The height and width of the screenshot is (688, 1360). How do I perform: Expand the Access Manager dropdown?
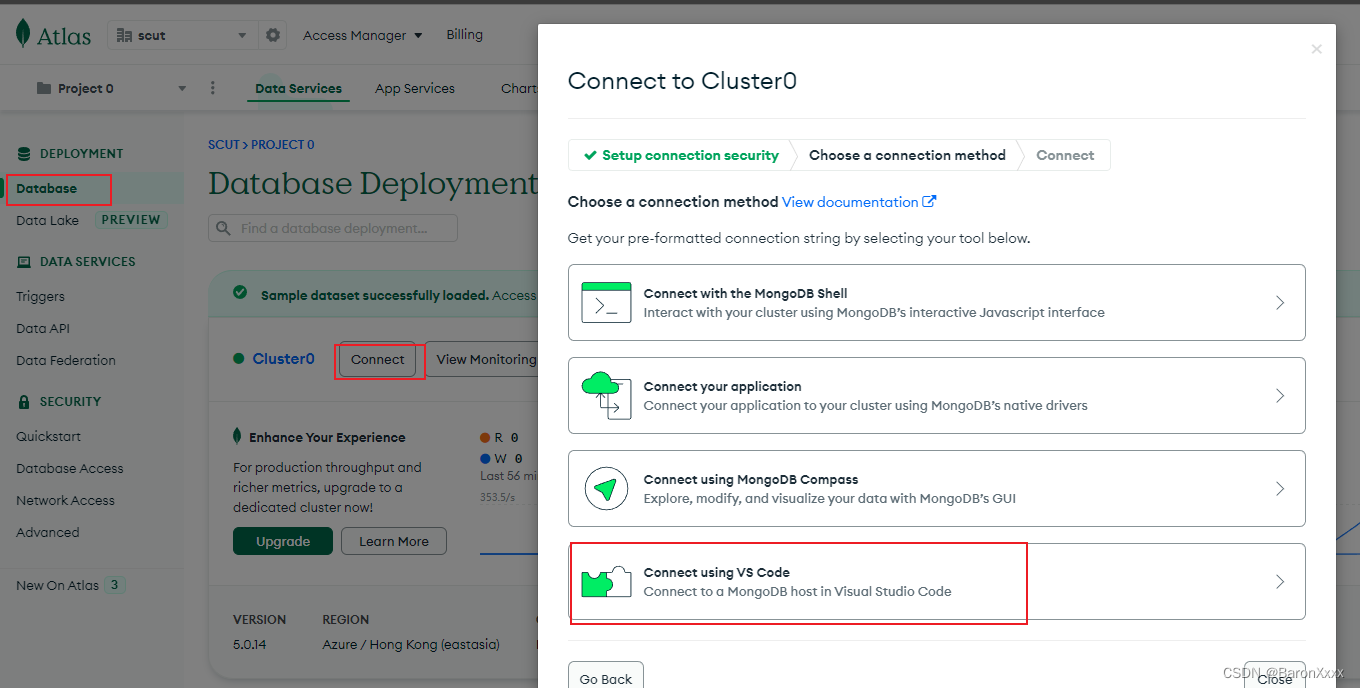click(x=362, y=35)
